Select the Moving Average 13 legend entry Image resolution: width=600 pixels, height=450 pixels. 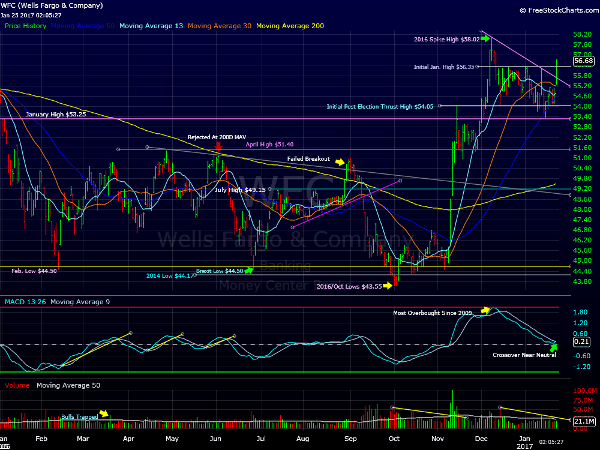pos(151,26)
